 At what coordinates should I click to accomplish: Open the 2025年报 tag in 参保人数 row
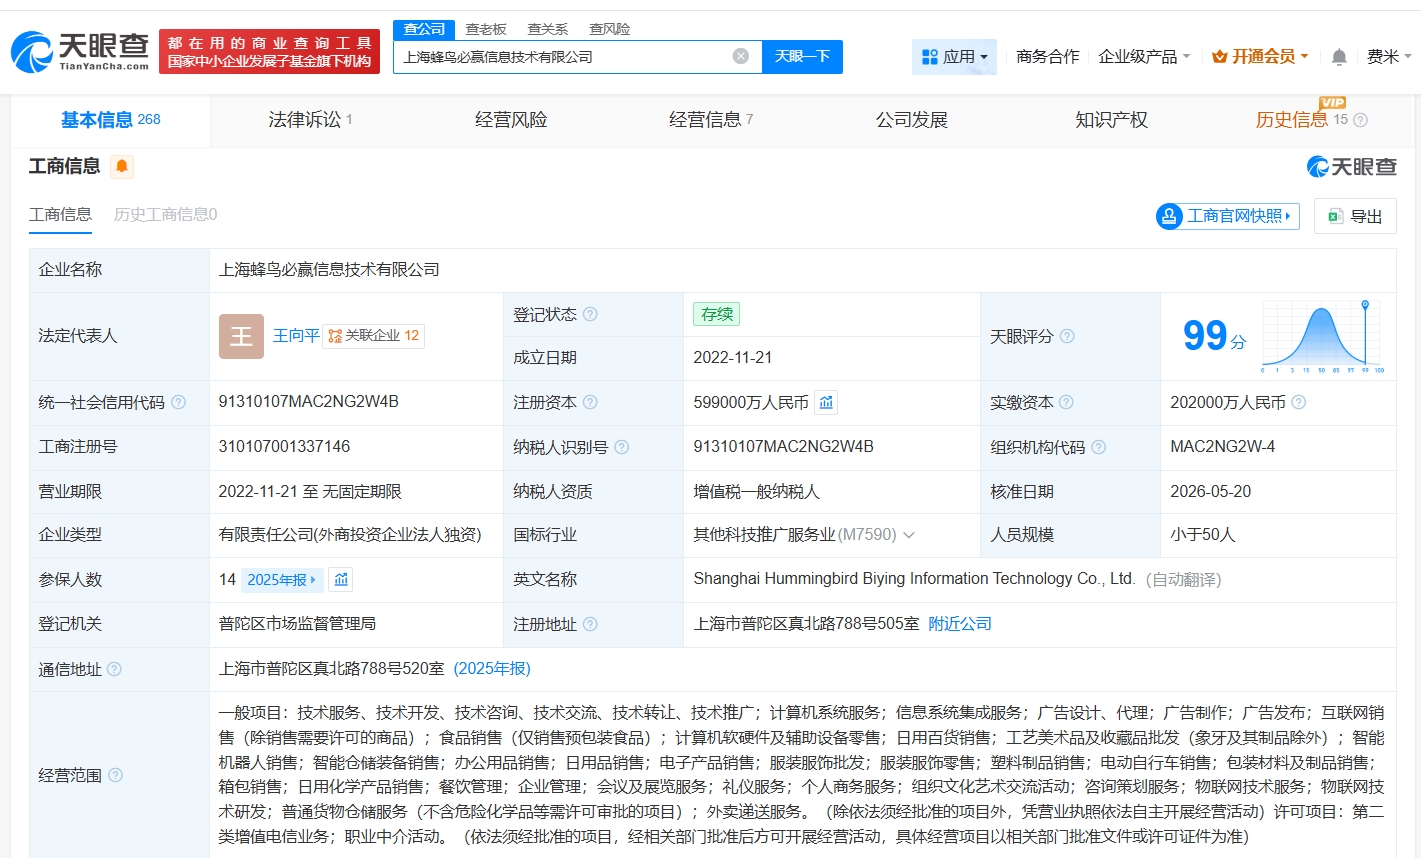(x=282, y=579)
